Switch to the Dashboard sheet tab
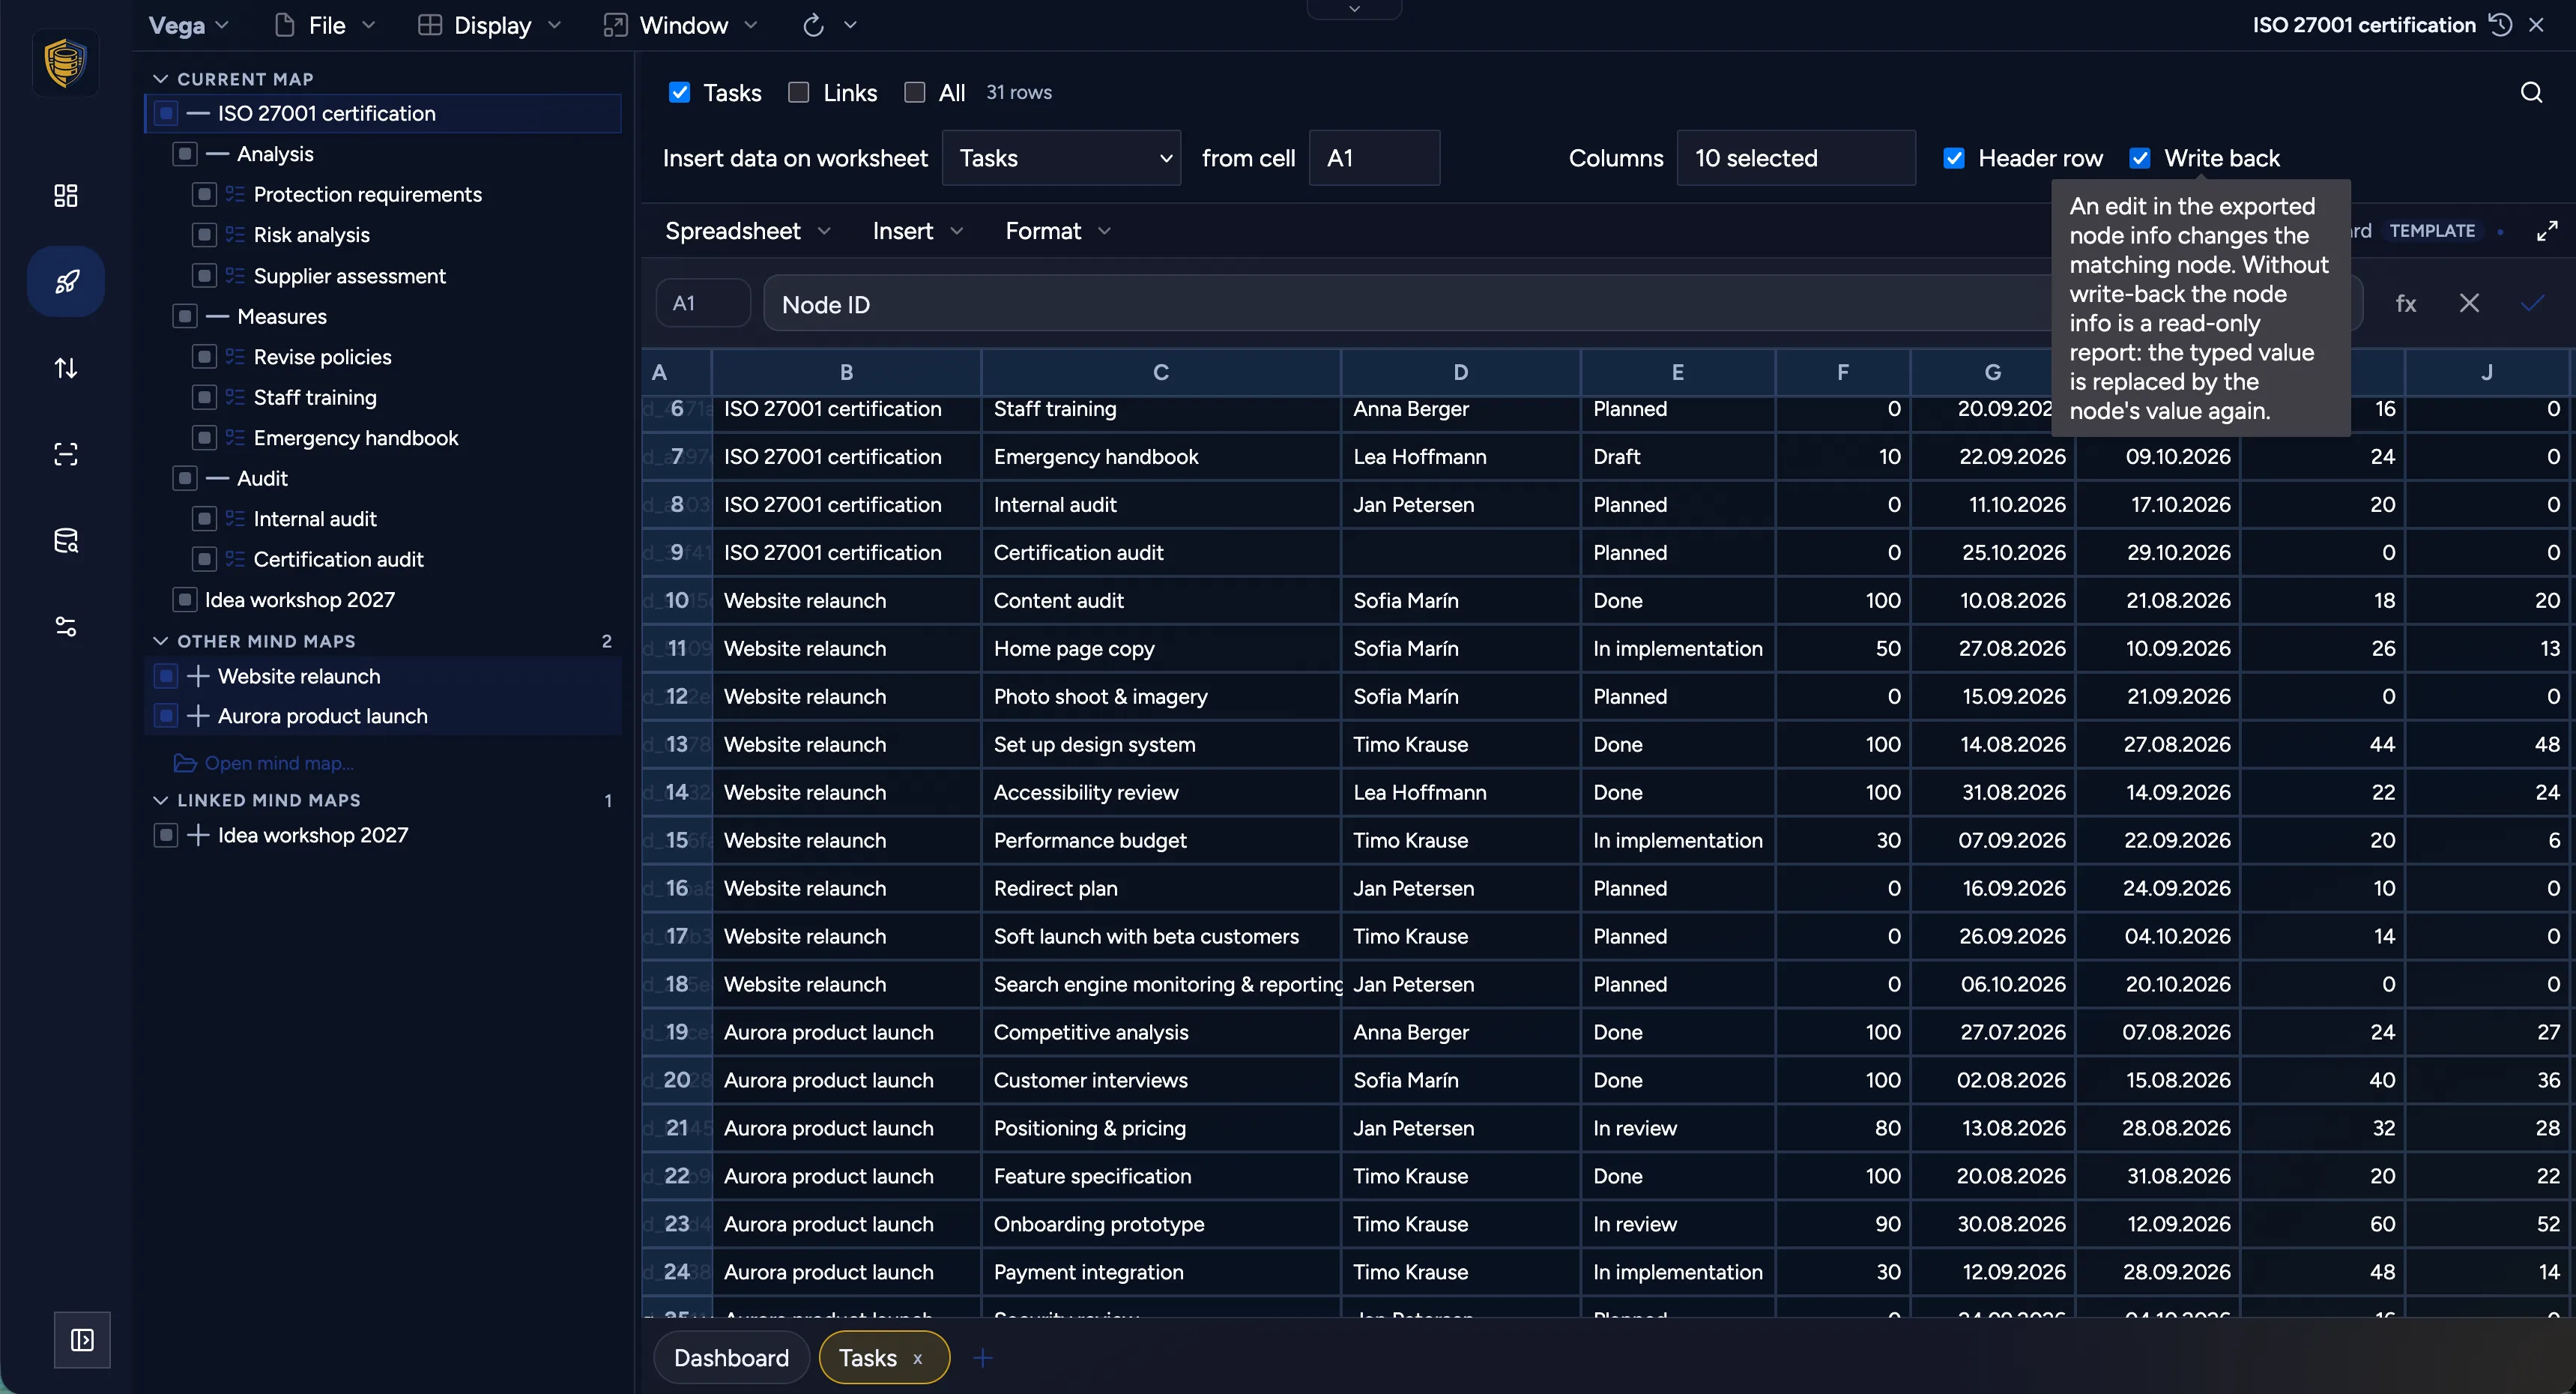2576x1394 pixels. 731,1359
